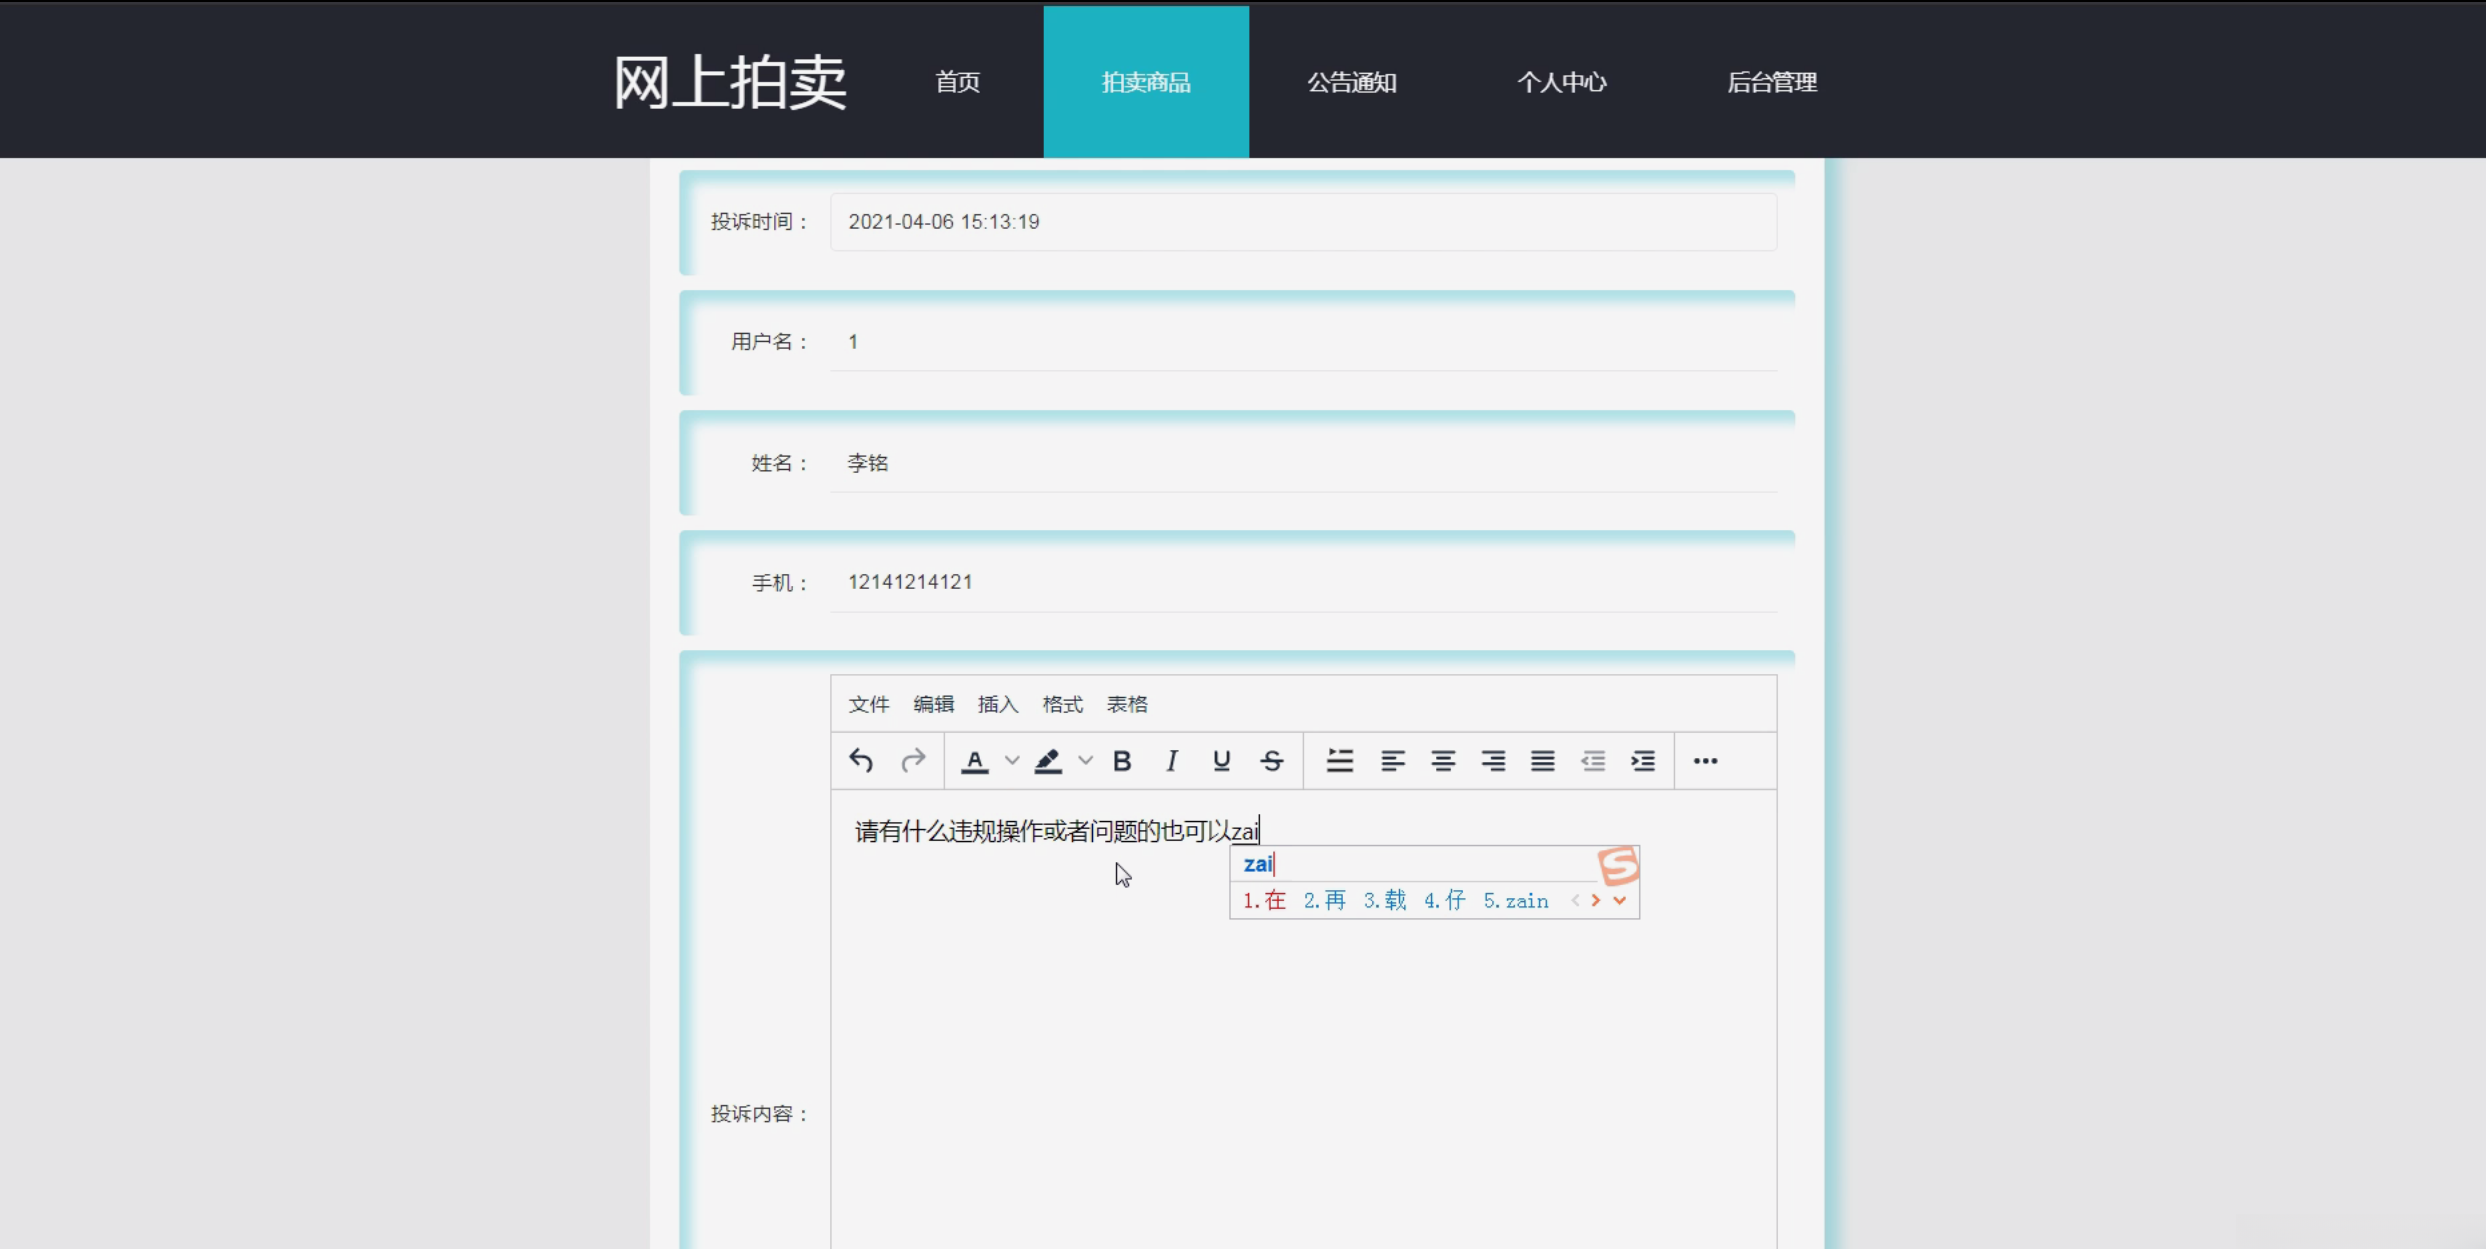Select IME candidate 5.zain

pos(1516,901)
